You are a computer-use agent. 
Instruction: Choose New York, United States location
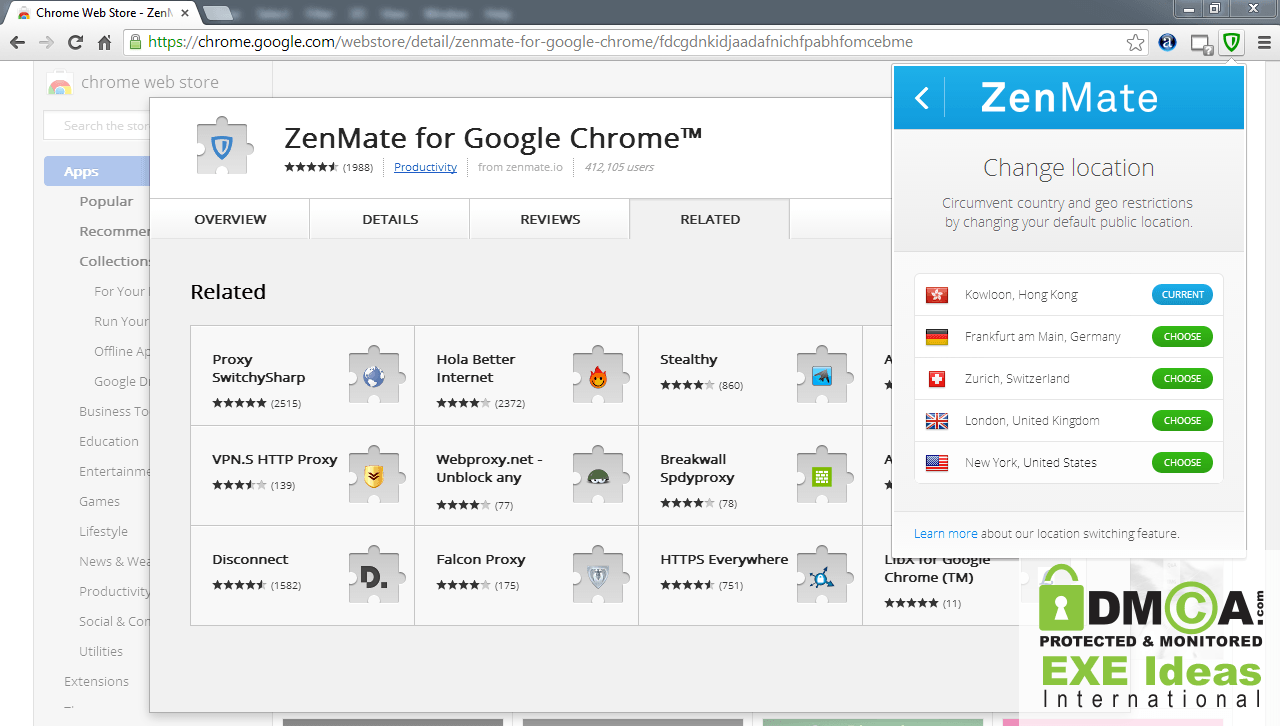pos(1182,463)
